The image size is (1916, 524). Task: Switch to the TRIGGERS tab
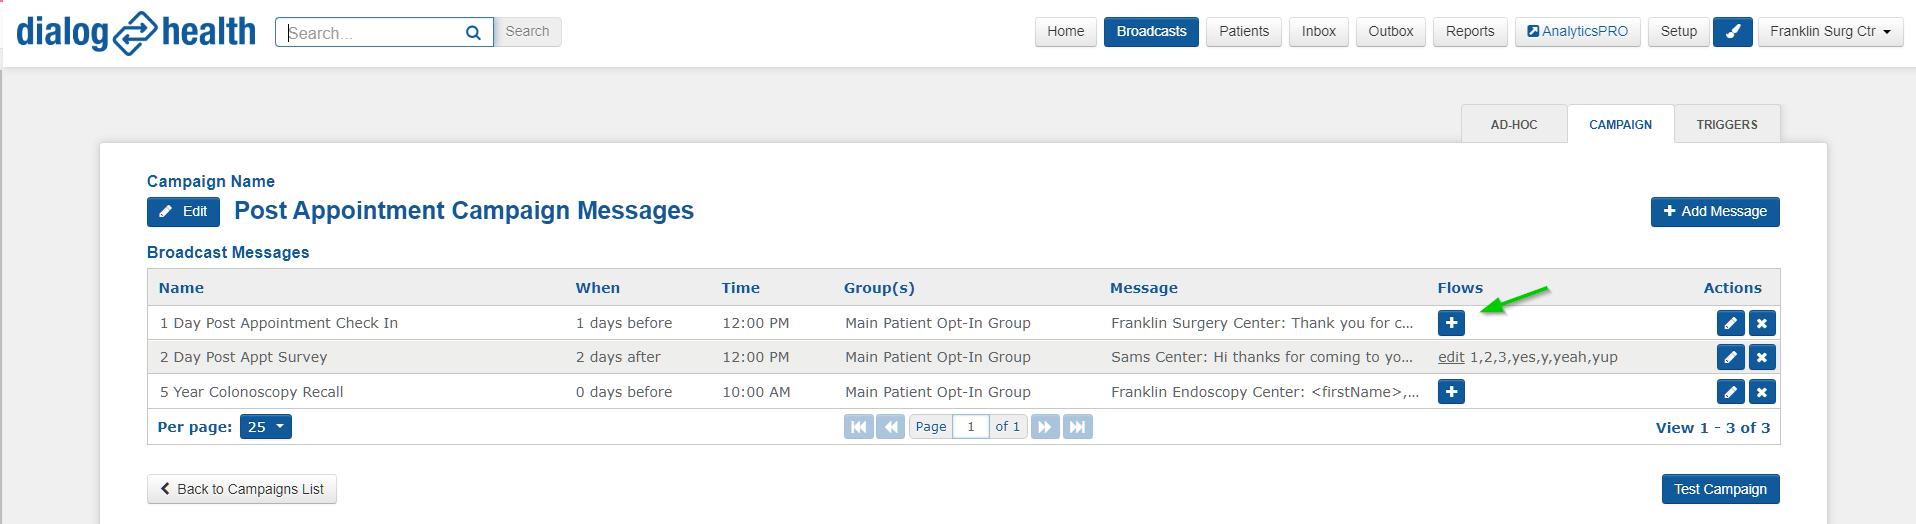point(1727,125)
